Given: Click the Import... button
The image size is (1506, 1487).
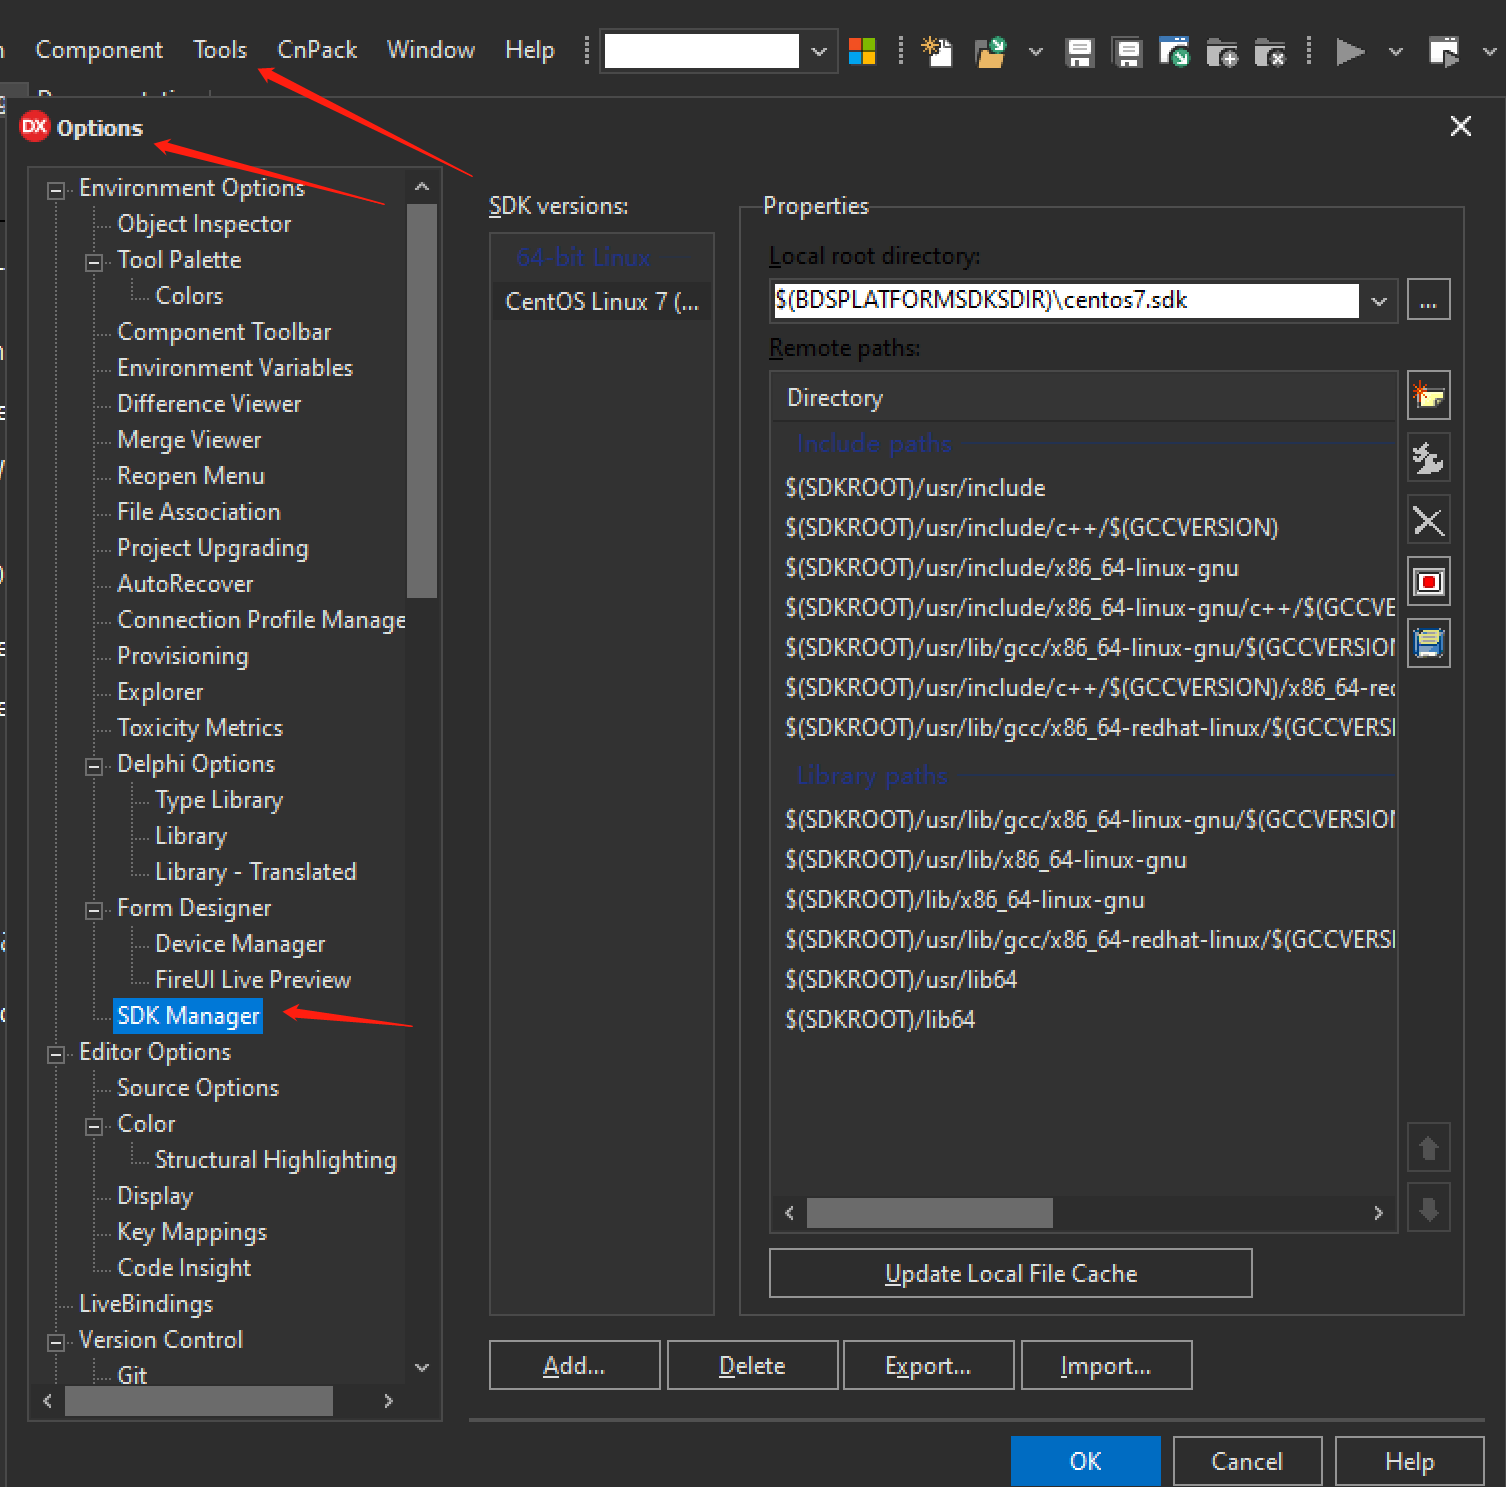Looking at the screenshot, I should [1106, 1365].
